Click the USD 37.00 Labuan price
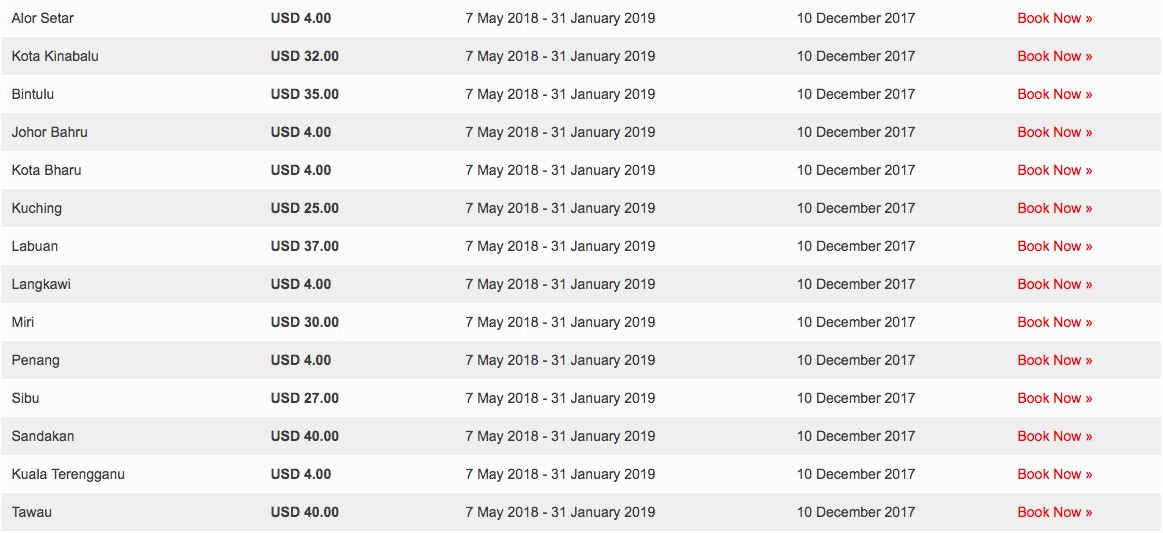The height and width of the screenshot is (533, 1163). tap(305, 246)
